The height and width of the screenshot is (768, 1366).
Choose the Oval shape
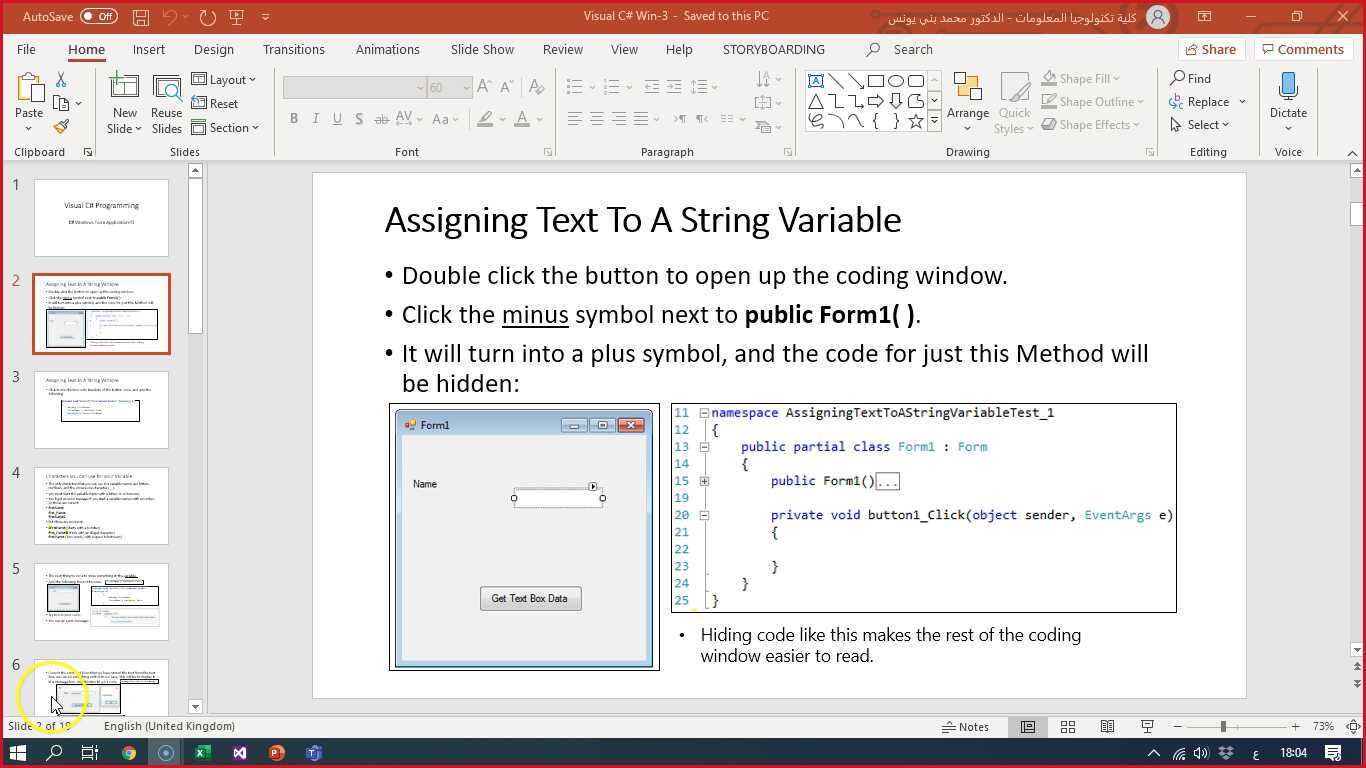896,81
